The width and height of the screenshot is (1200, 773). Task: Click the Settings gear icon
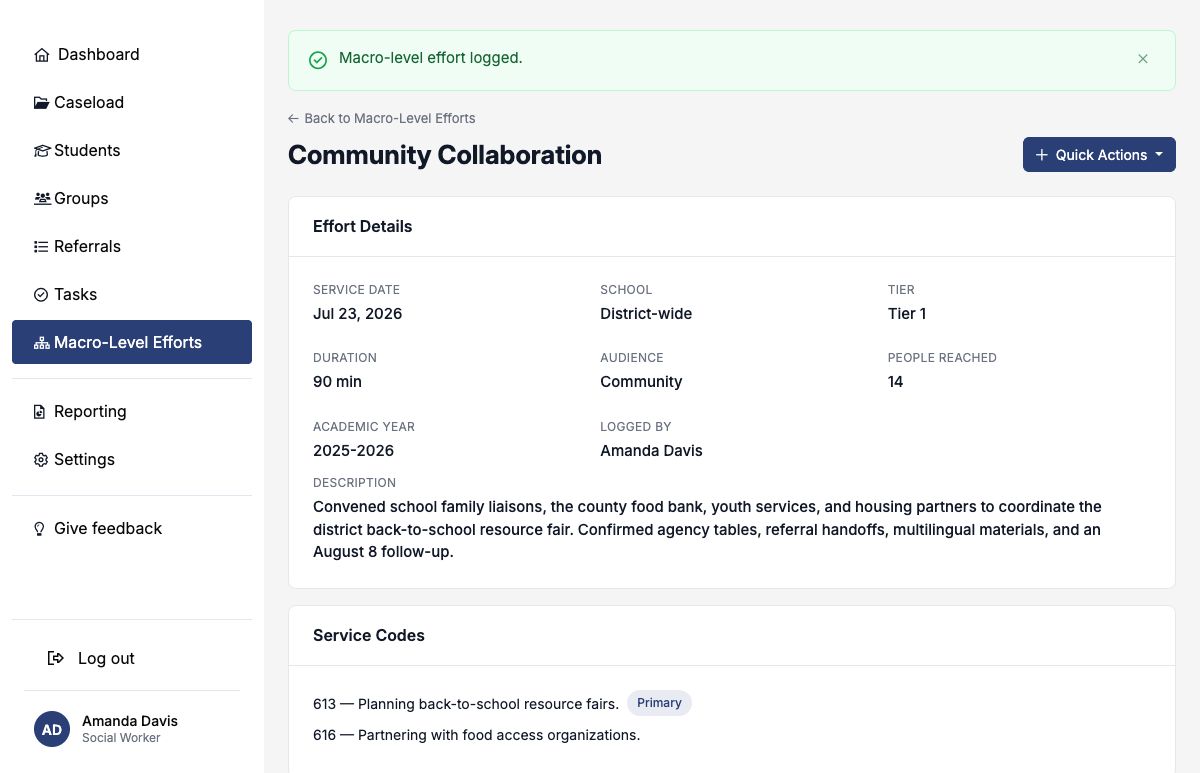[x=41, y=460]
